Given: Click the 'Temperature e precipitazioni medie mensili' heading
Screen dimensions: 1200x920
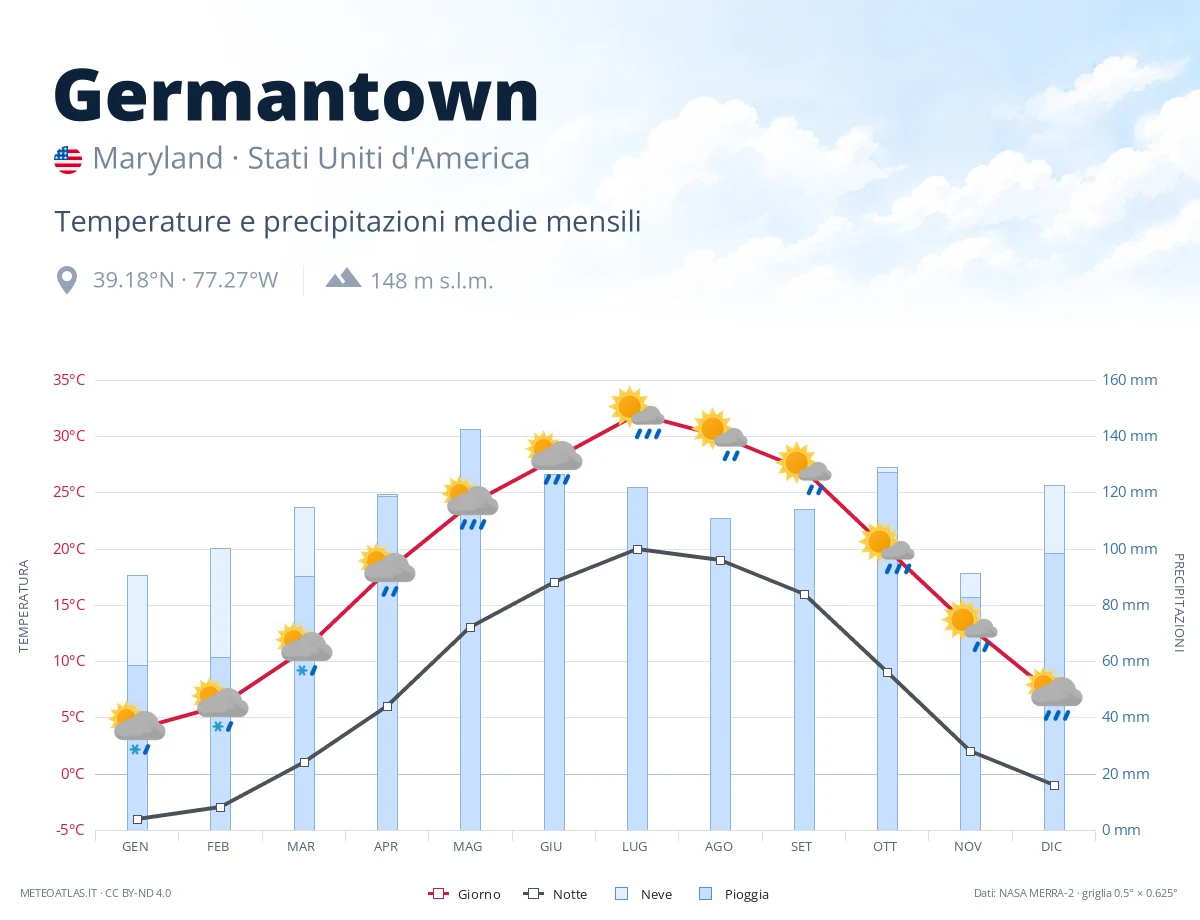Looking at the screenshot, I should tap(347, 222).
